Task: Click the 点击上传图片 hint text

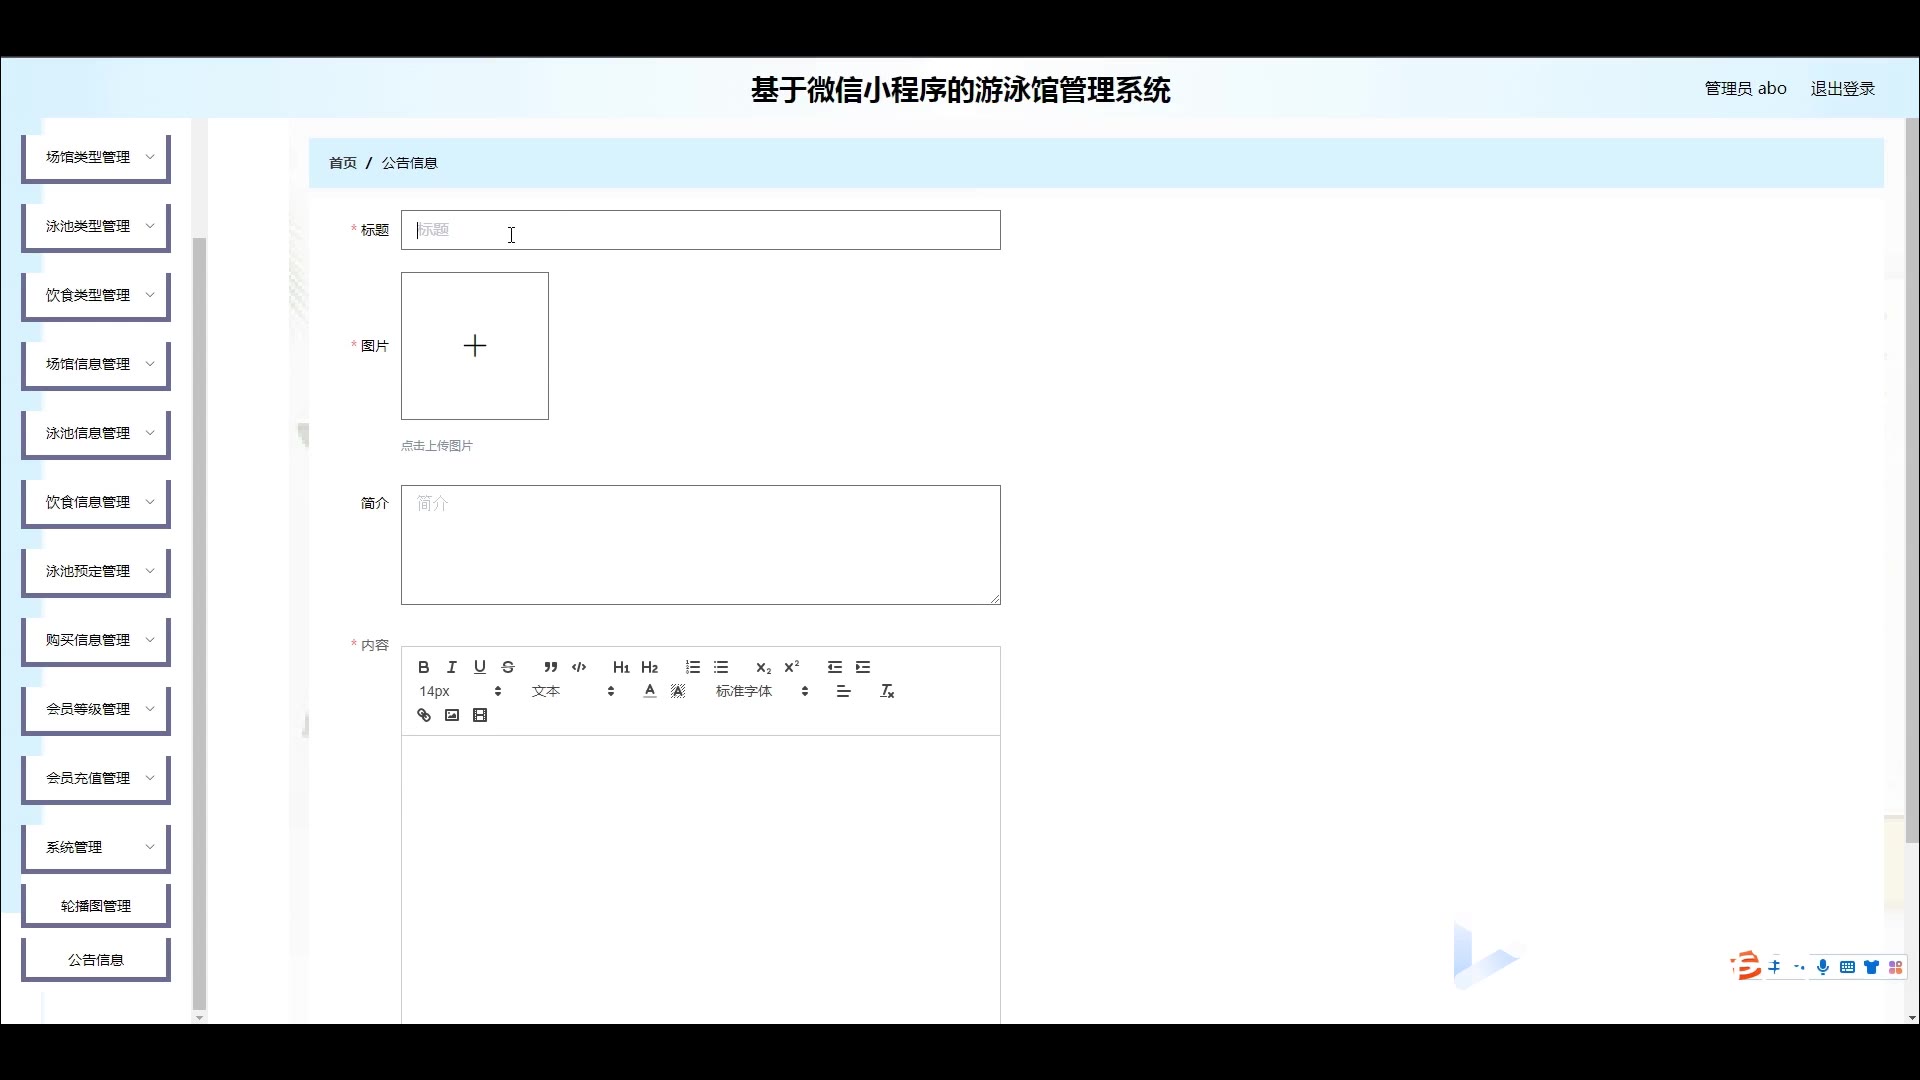Action: pos(437,446)
